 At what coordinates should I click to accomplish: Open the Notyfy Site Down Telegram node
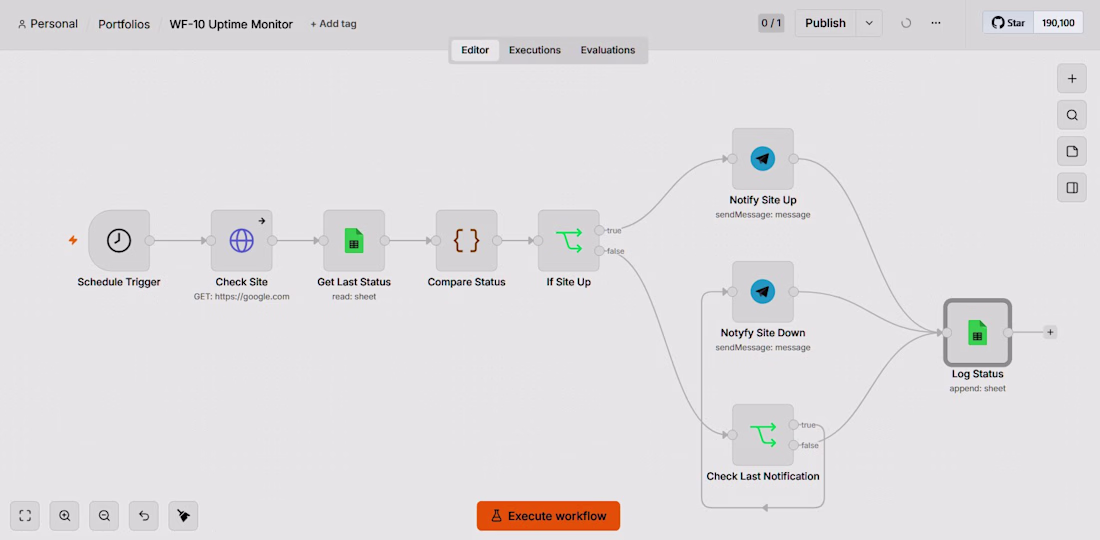[x=763, y=292]
